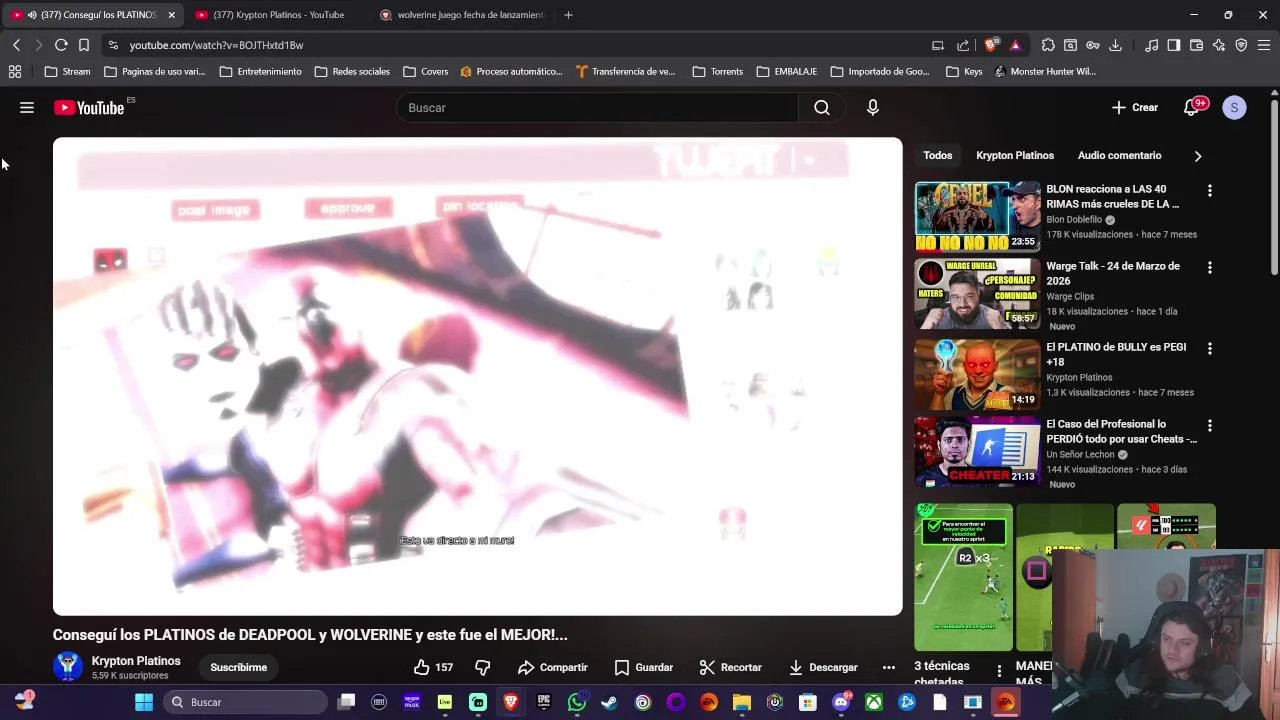Open the 'Keys' bookmarks folder
1280x720 pixels.
pyautogui.click(x=964, y=71)
